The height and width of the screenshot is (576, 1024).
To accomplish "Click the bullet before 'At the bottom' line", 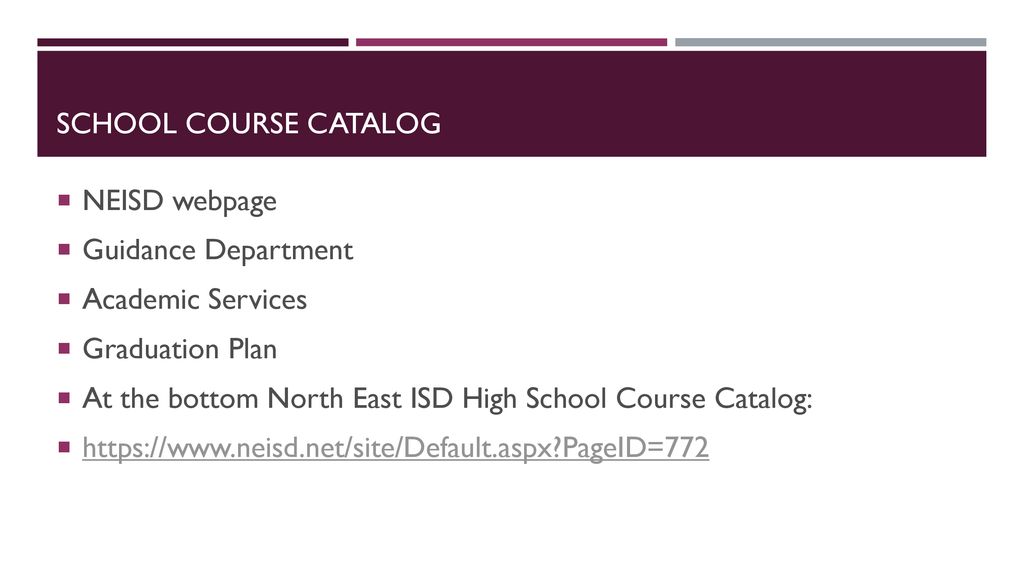I will 64,398.
